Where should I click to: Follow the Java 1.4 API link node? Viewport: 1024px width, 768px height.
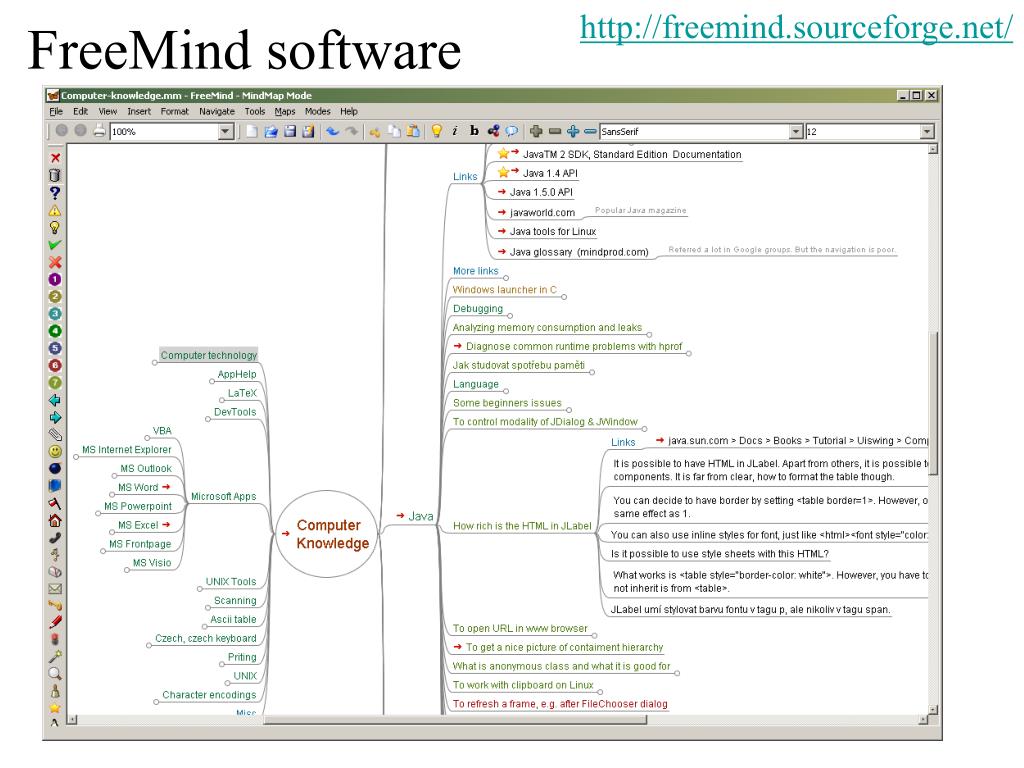pos(550,173)
